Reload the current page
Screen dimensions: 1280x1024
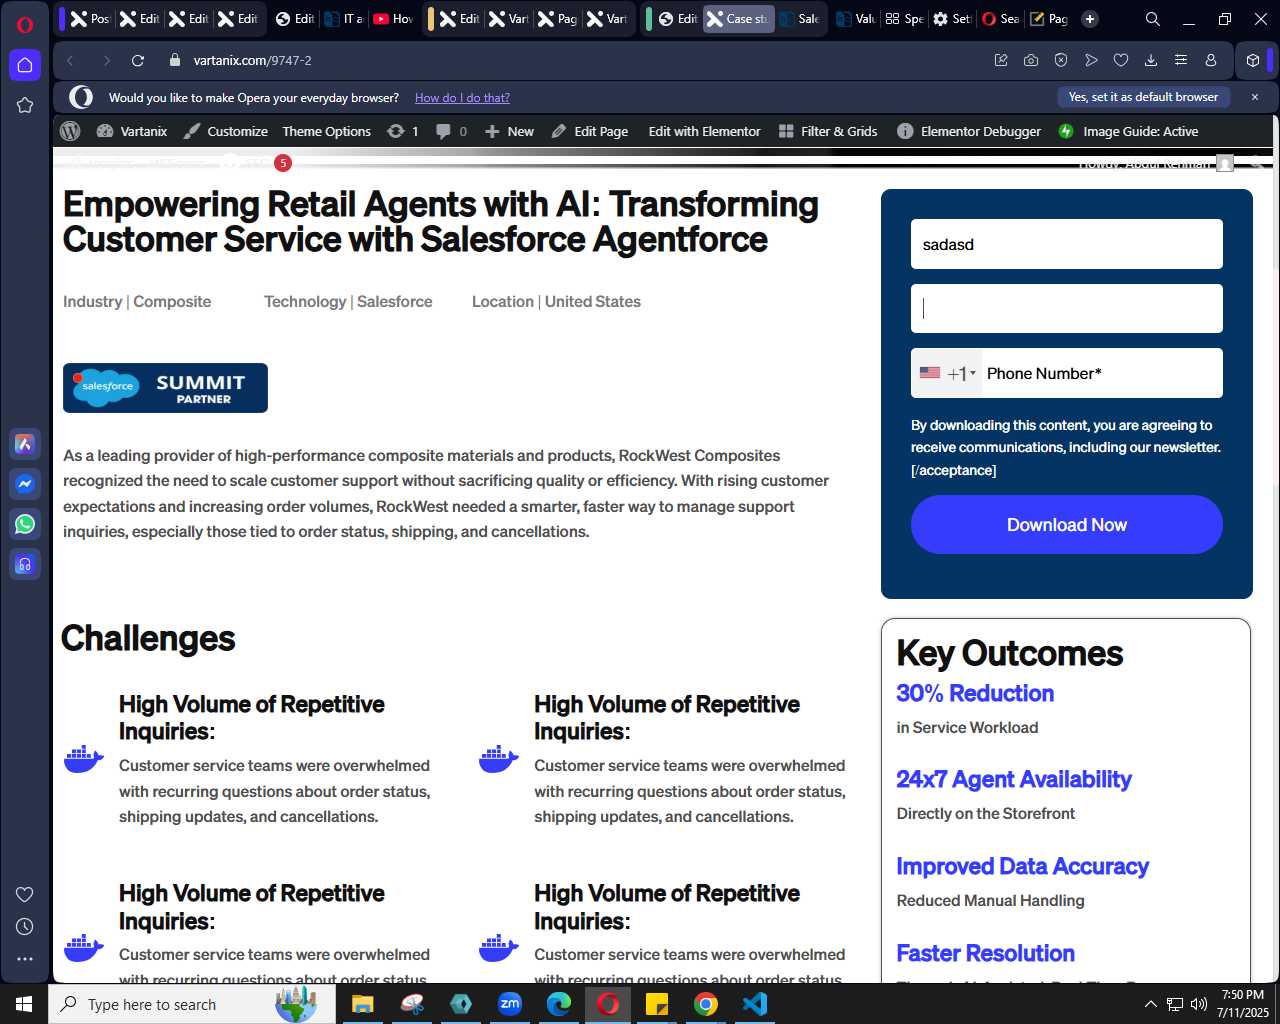(138, 60)
